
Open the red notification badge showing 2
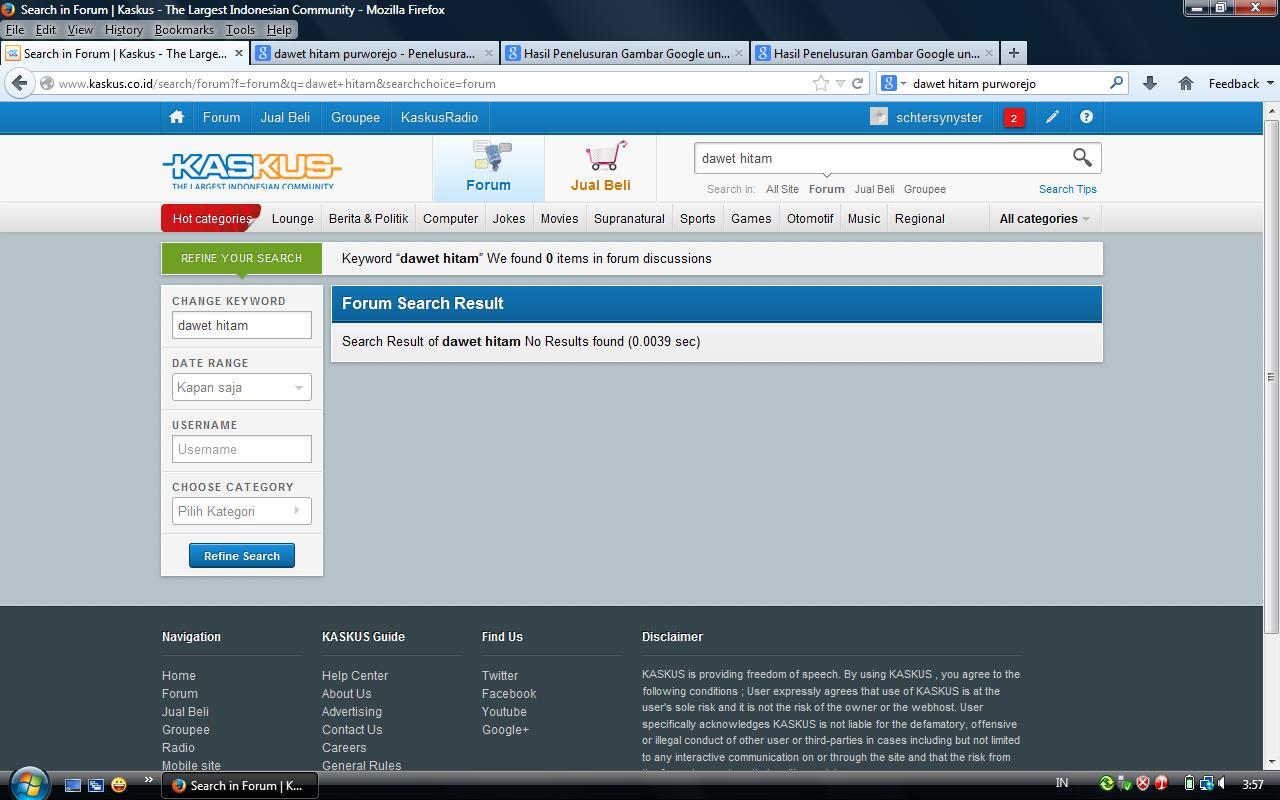(1014, 118)
